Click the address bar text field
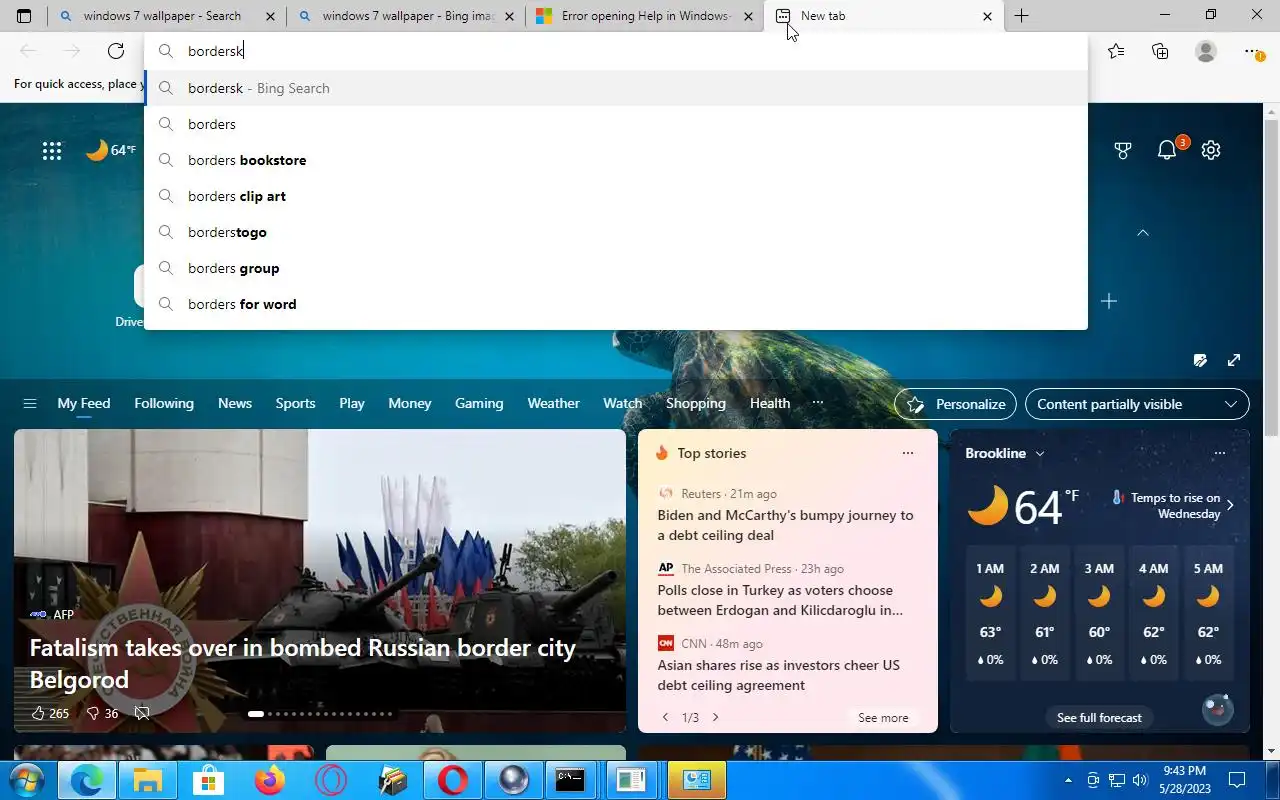 pos(616,51)
